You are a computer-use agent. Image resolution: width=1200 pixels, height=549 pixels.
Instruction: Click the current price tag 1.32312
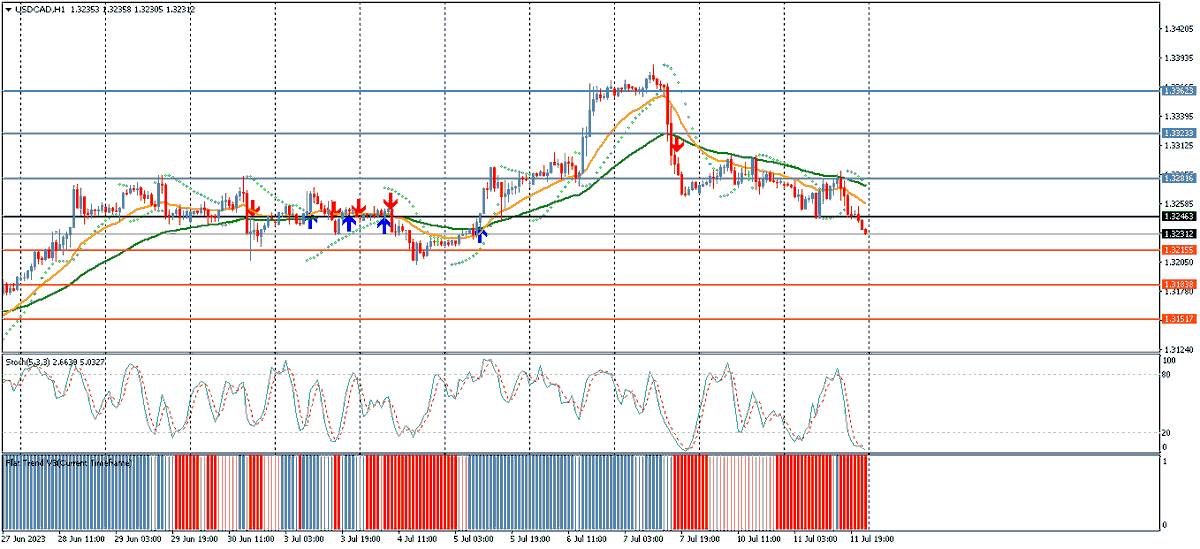coord(1178,234)
